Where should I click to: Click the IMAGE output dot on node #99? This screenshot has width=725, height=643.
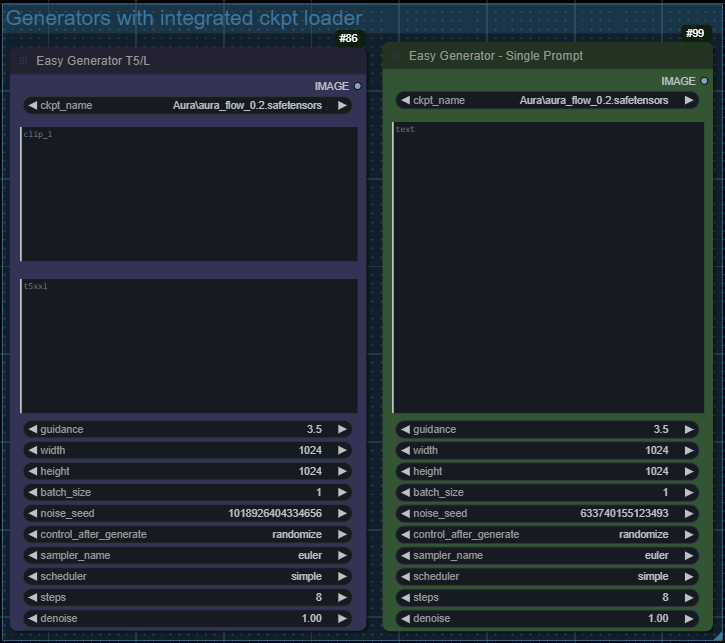point(704,81)
